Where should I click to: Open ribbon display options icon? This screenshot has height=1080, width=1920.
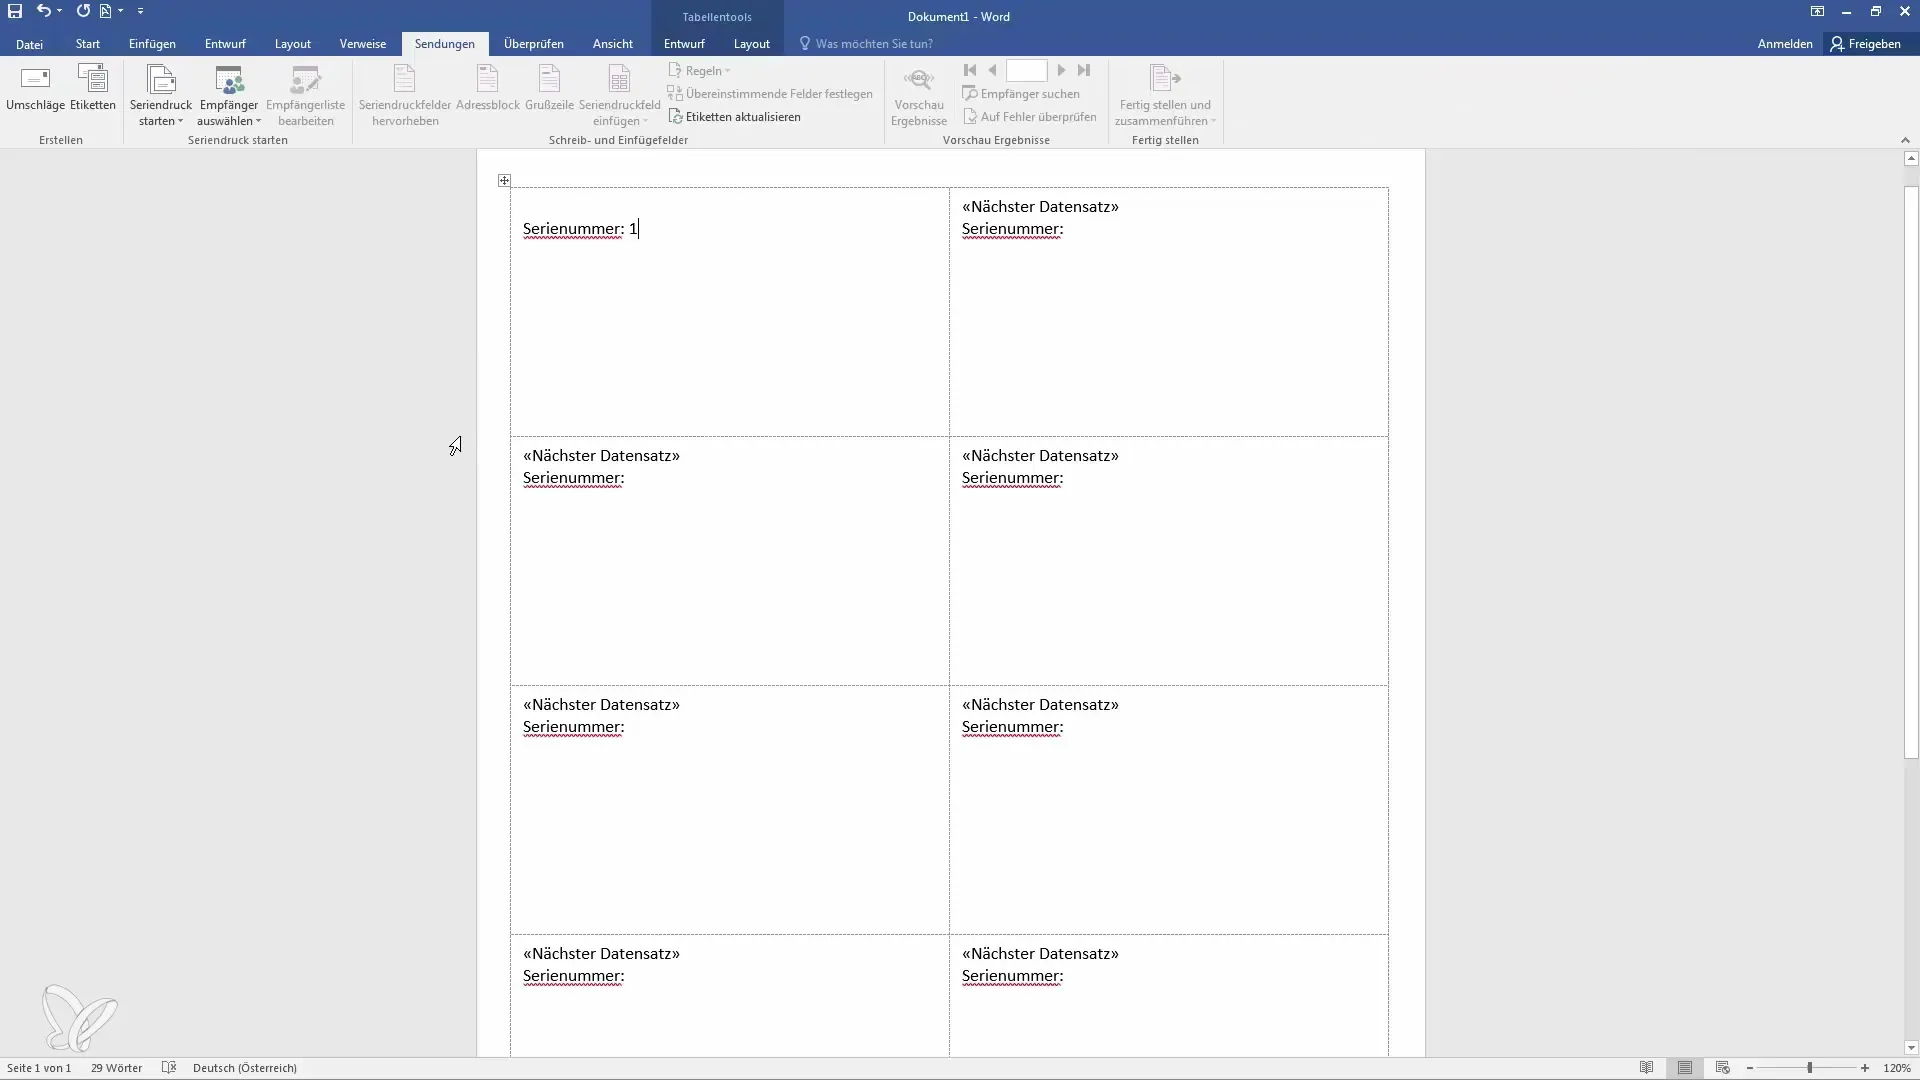point(1817,12)
